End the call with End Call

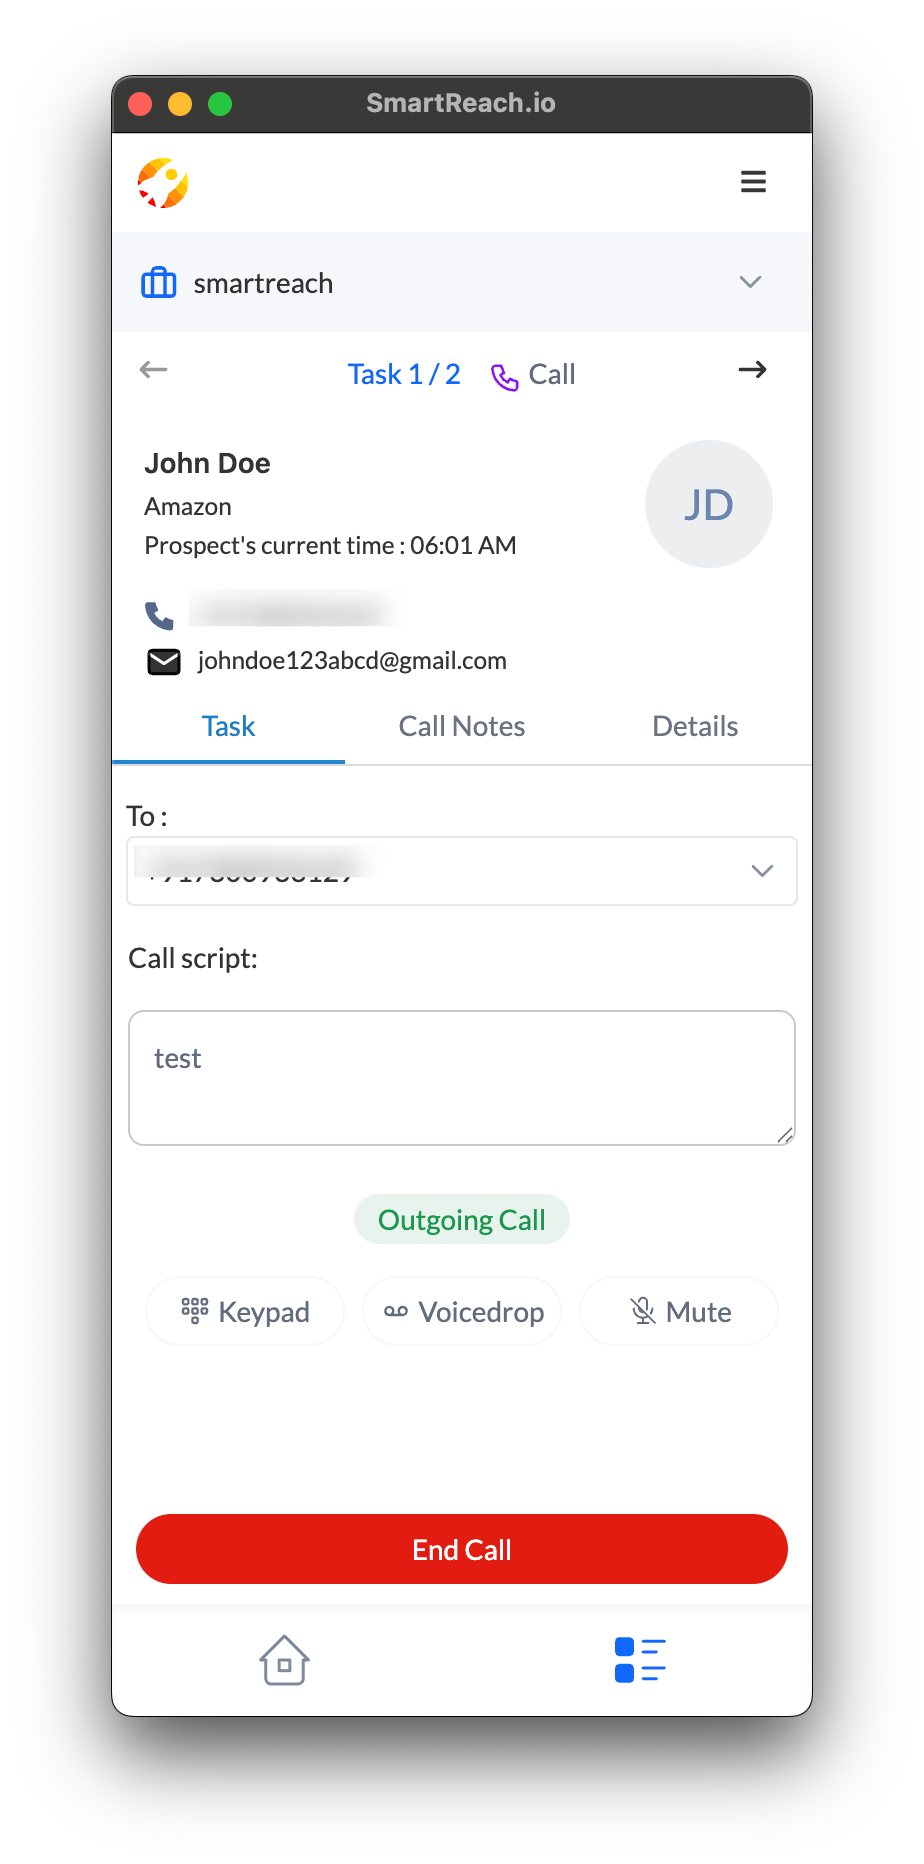click(x=462, y=1549)
